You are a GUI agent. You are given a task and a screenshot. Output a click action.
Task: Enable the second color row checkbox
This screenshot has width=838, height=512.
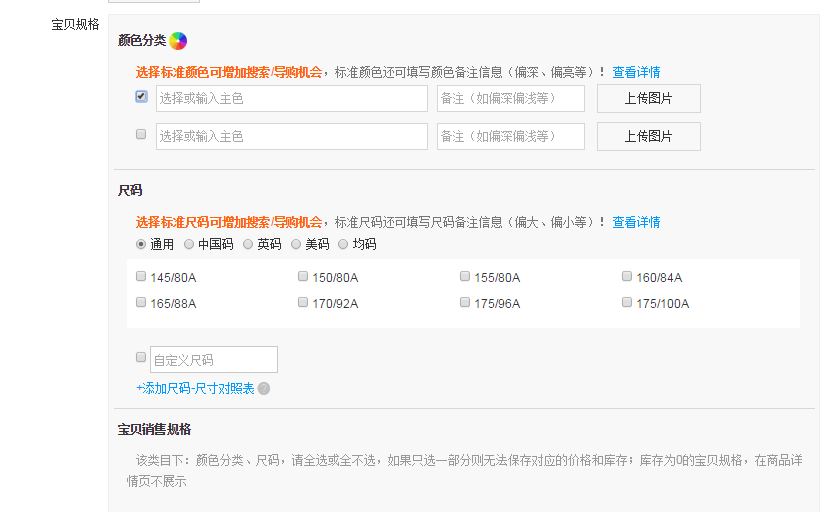click(141, 134)
